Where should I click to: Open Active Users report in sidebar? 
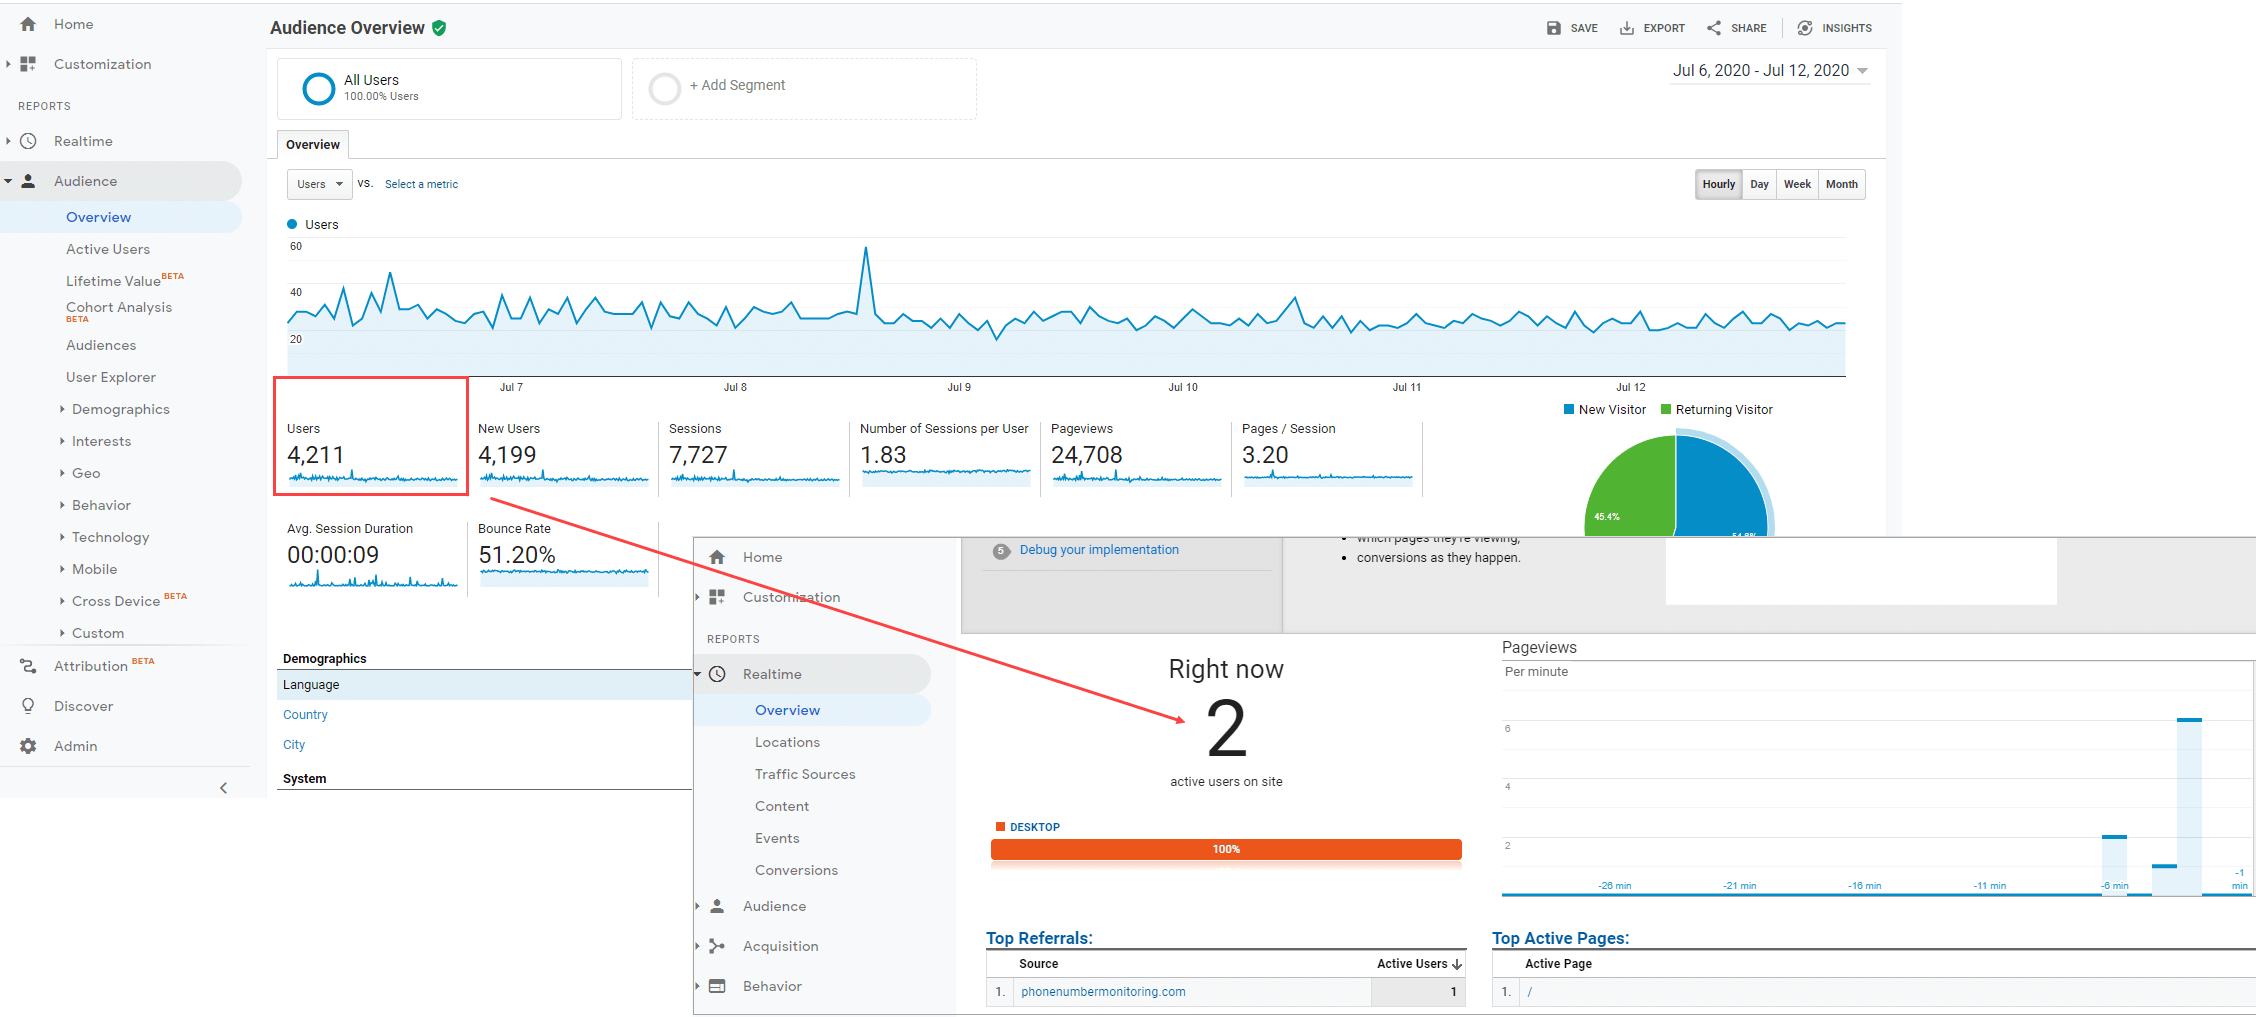108,249
